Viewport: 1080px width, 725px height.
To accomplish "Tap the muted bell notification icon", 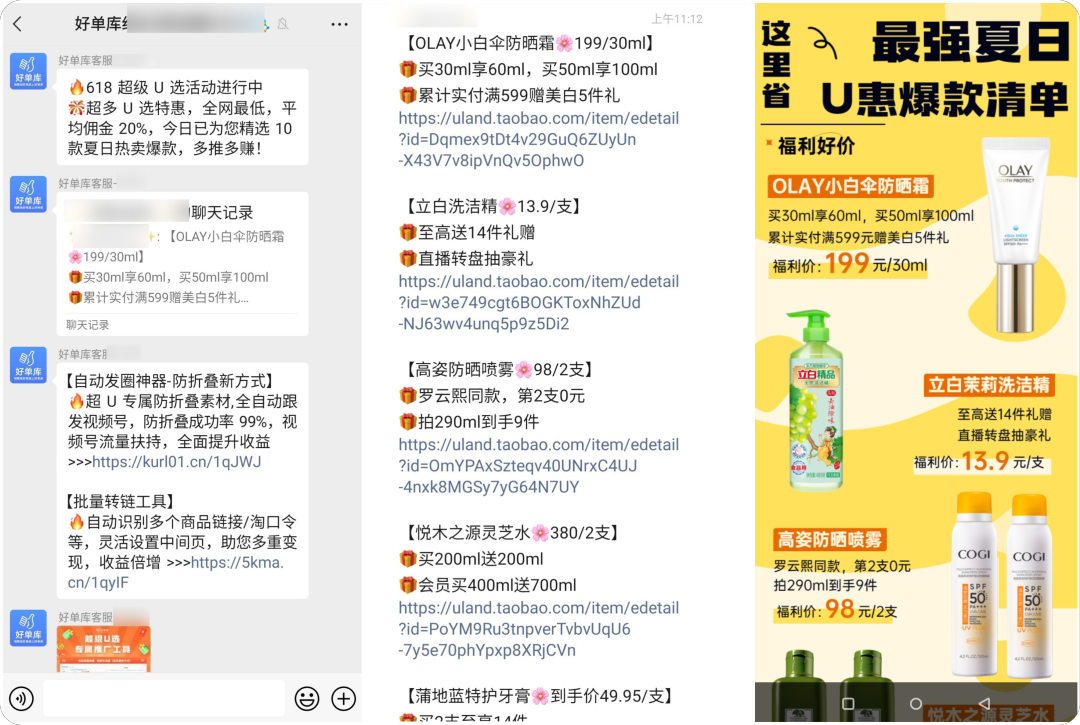I will [282, 24].
